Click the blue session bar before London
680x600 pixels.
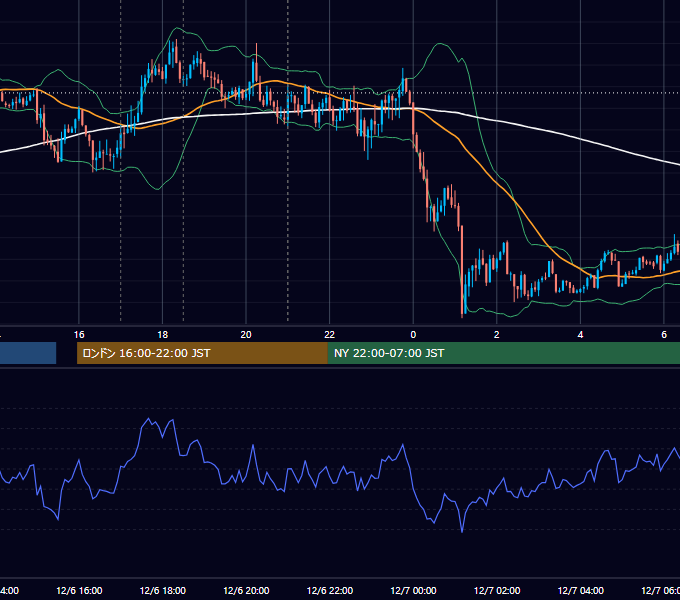pos(28,353)
